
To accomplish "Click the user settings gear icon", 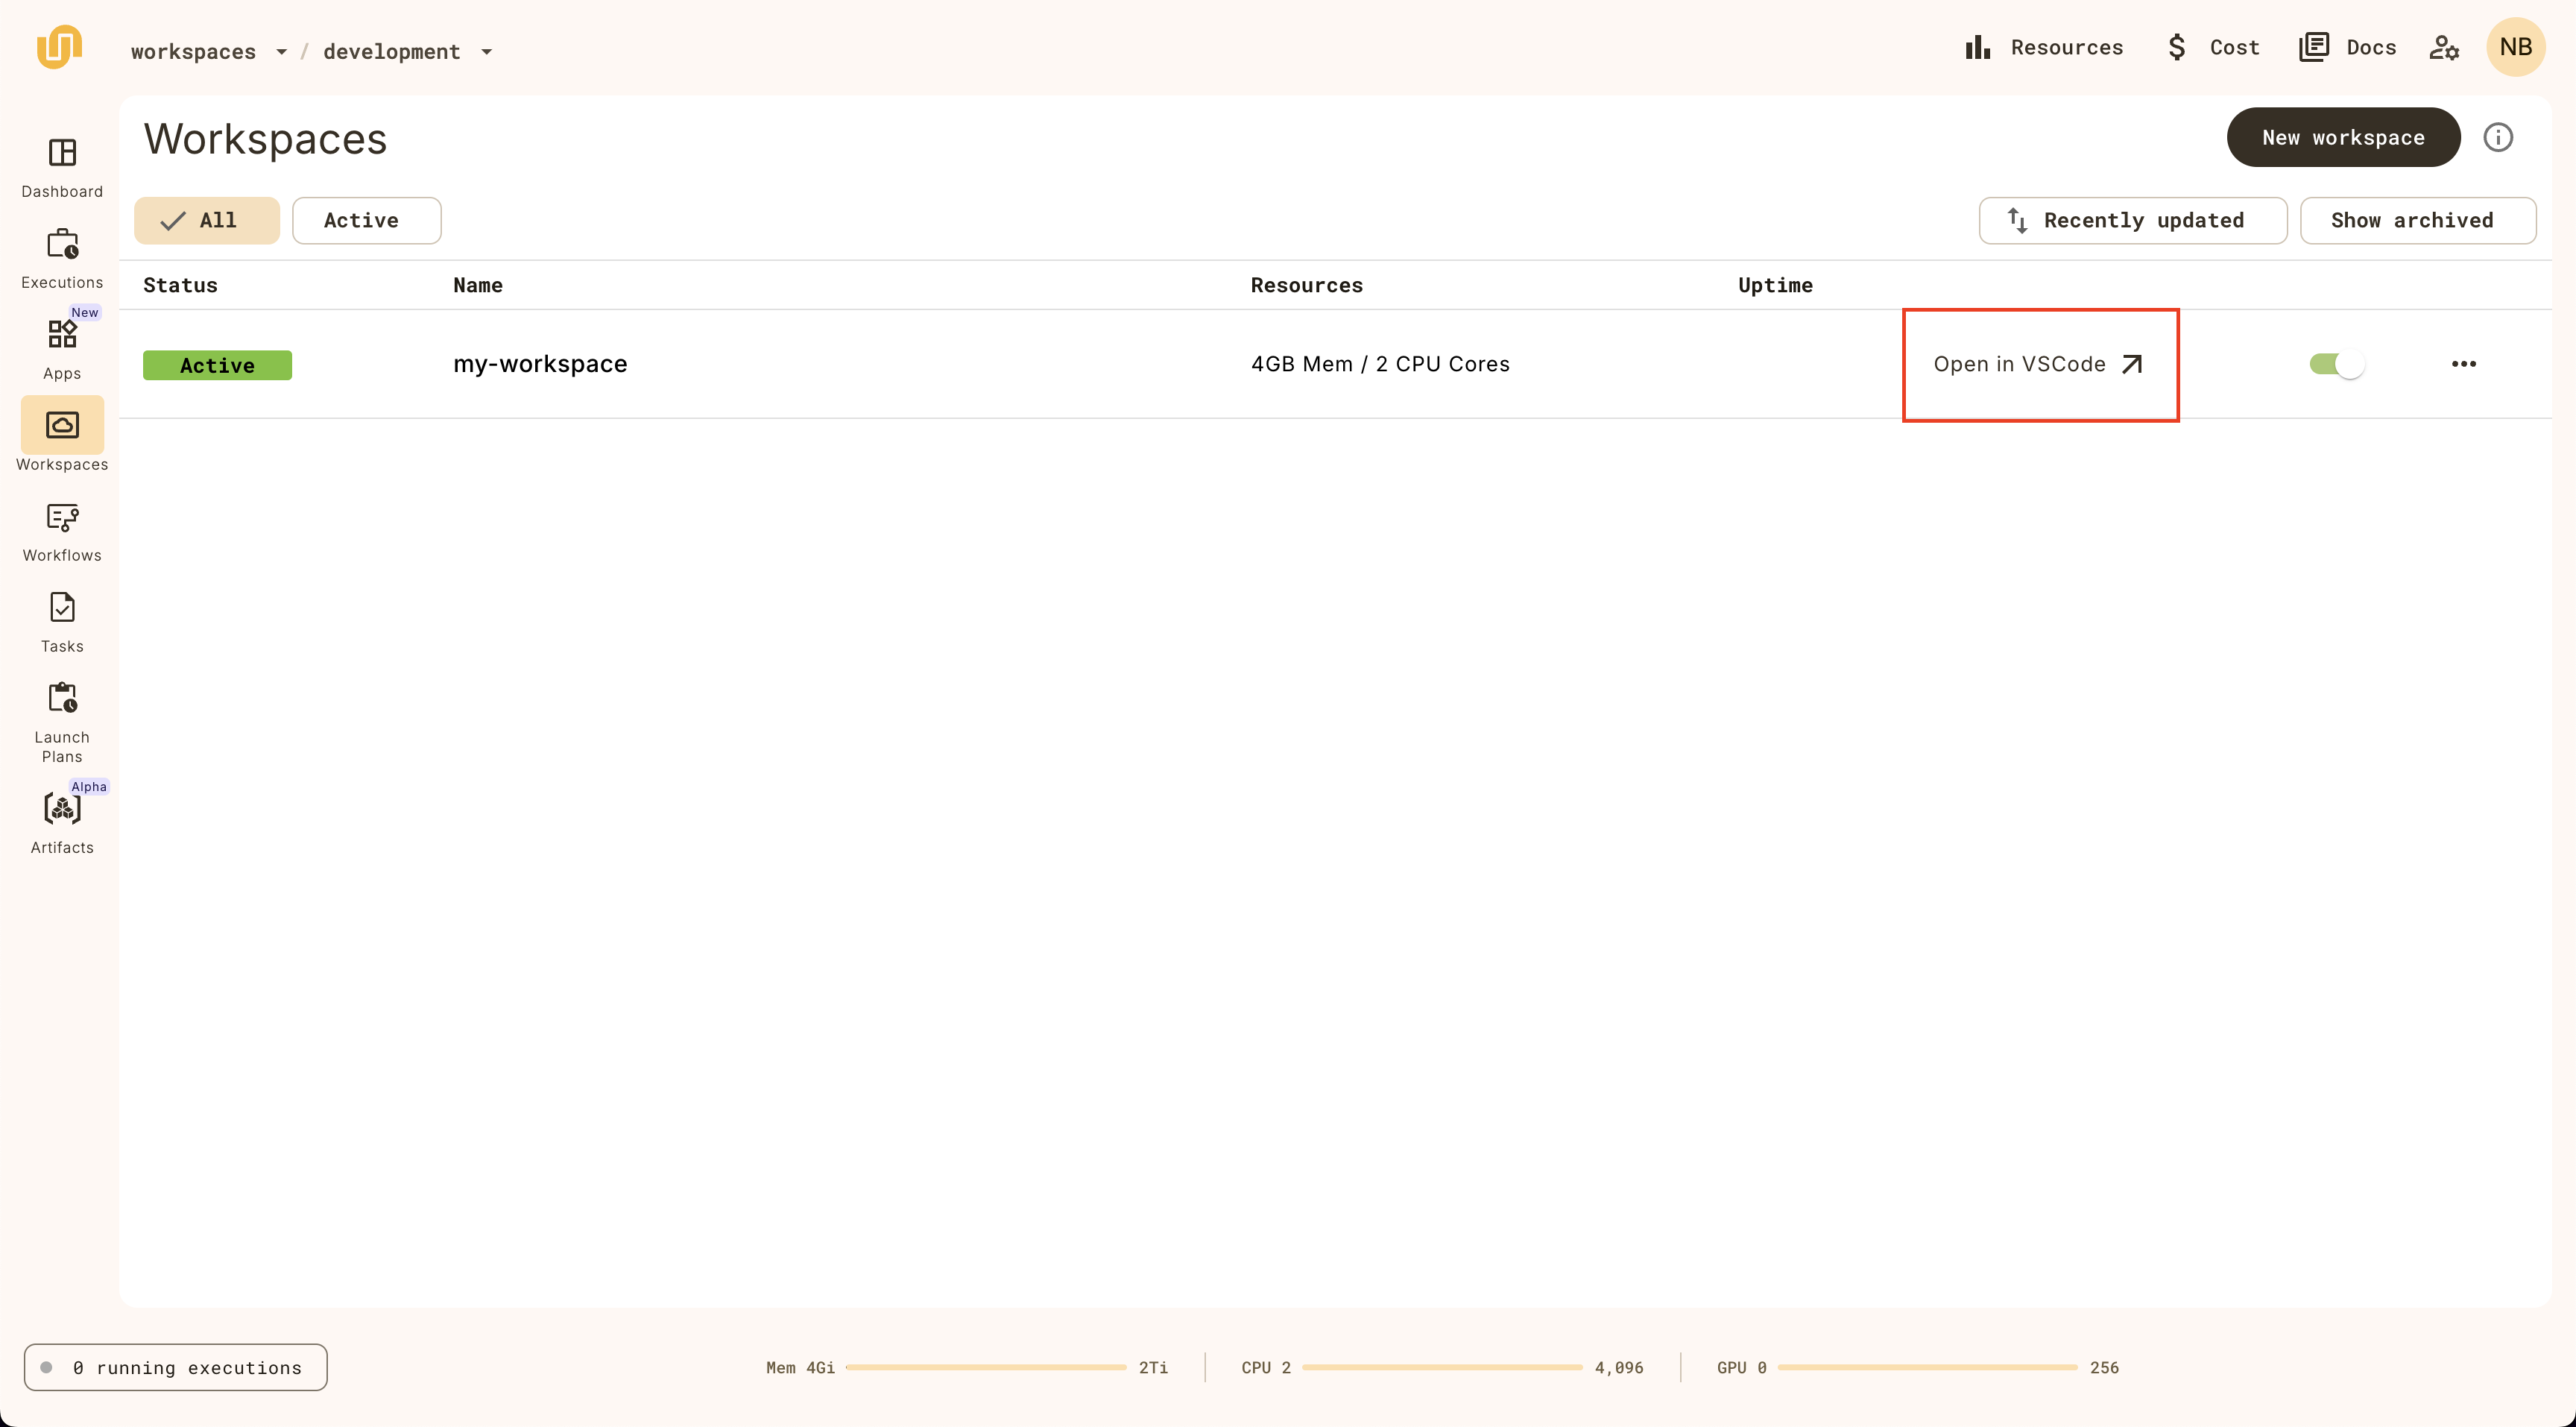I will pyautogui.click(x=2443, y=47).
